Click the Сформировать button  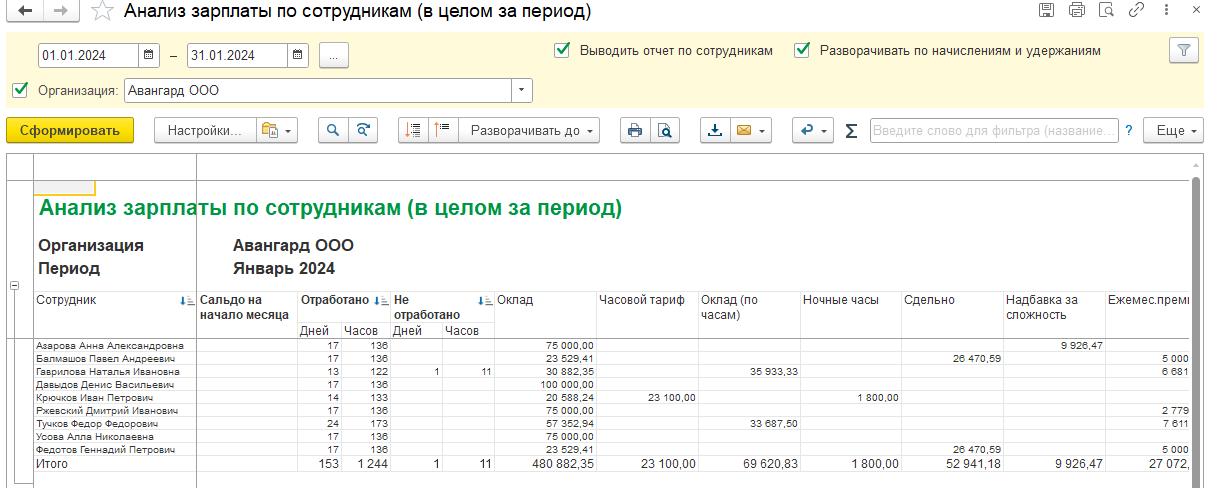[x=70, y=130]
